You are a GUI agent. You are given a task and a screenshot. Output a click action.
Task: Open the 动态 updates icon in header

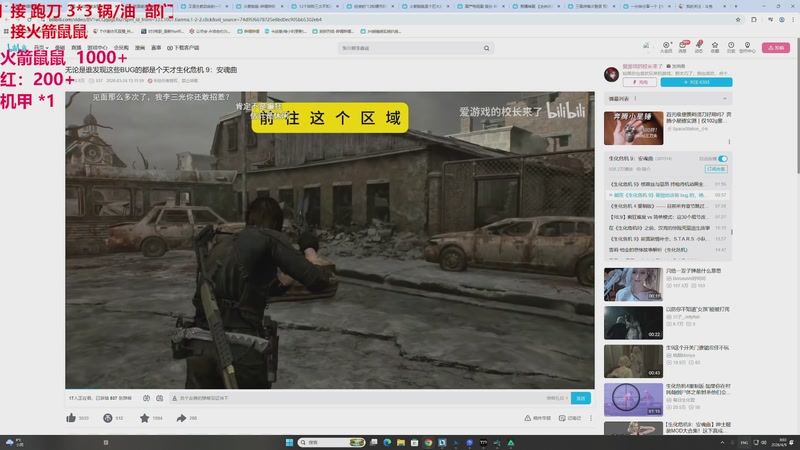699,47
